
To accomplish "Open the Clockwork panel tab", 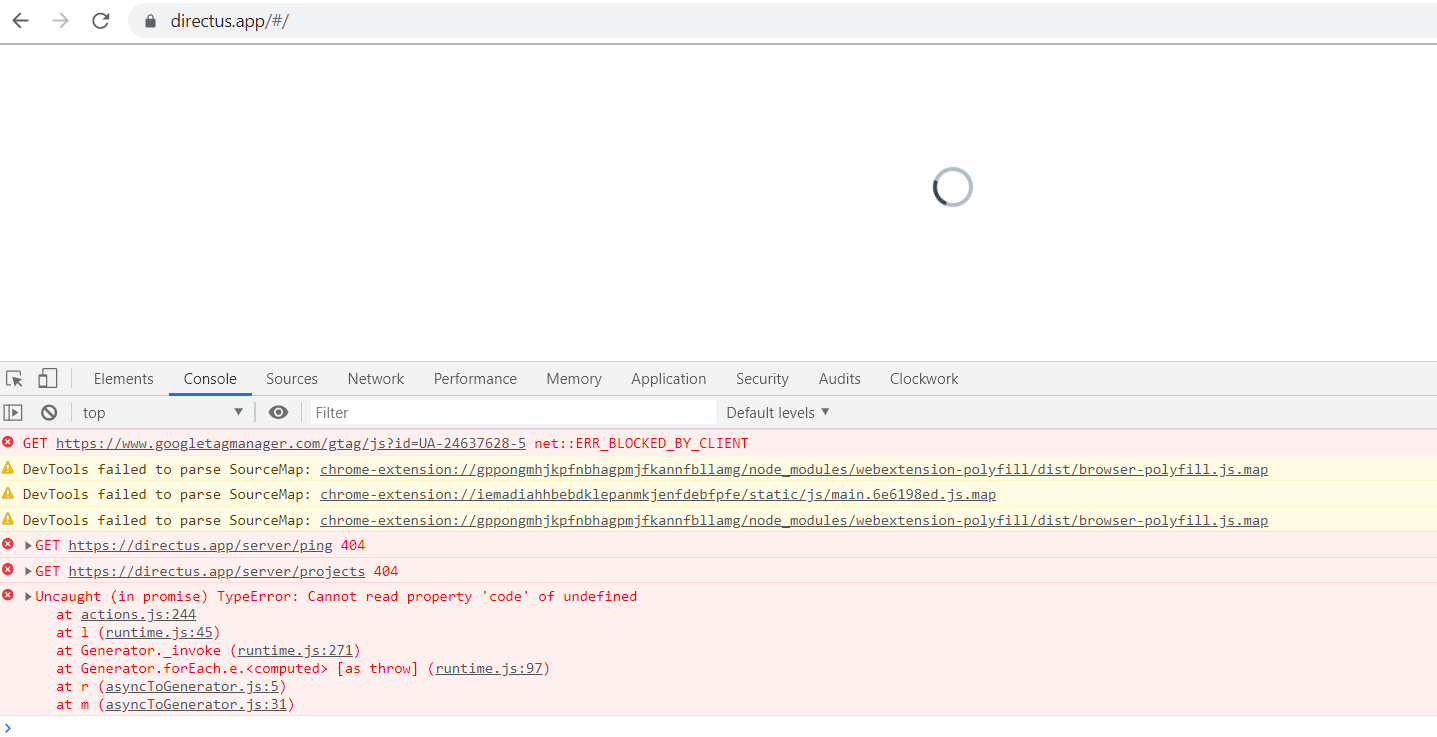I will tap(923, 378).
